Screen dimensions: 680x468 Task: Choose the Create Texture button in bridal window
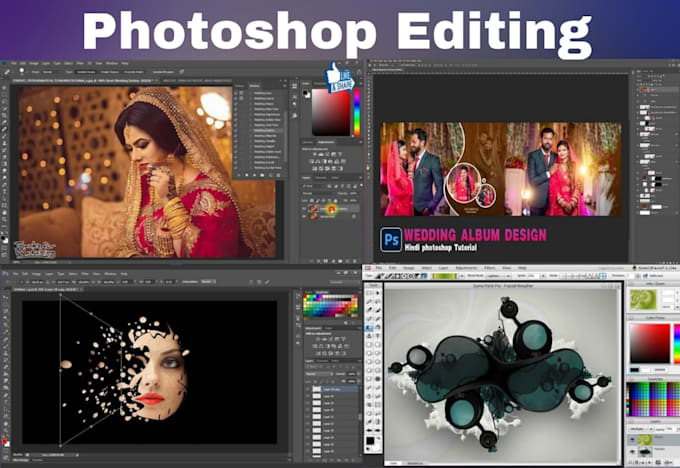(110, 72)
